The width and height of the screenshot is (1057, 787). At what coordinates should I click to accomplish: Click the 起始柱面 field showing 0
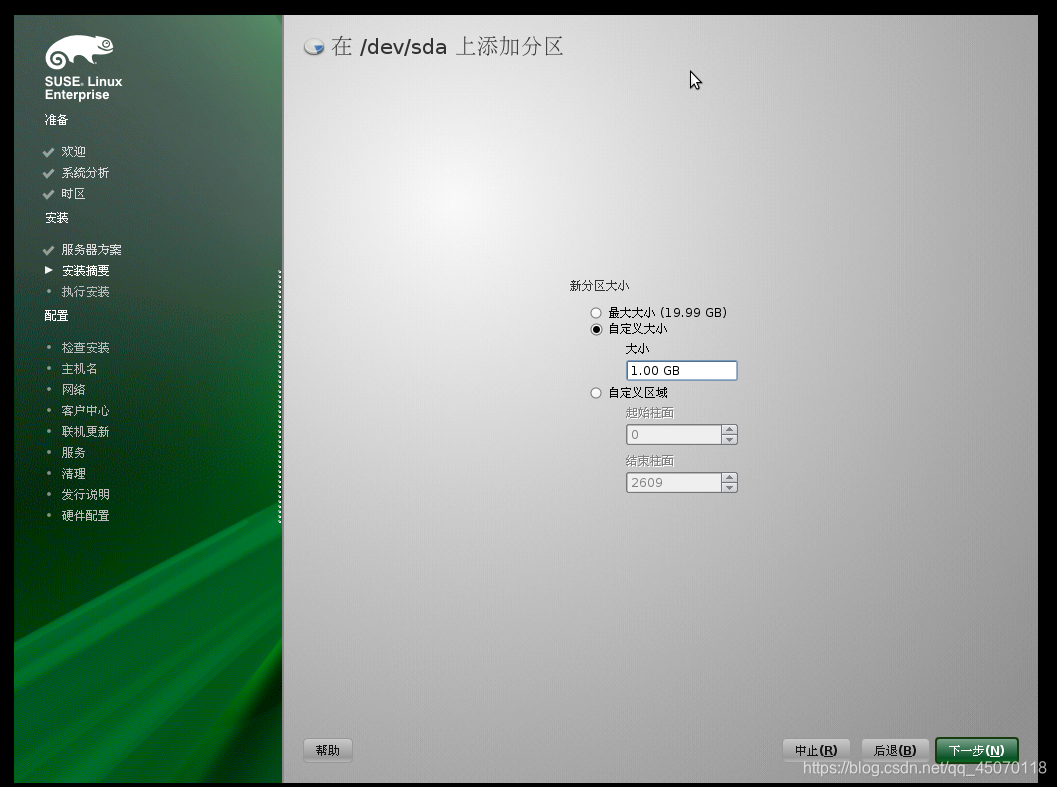pos(673,434)
